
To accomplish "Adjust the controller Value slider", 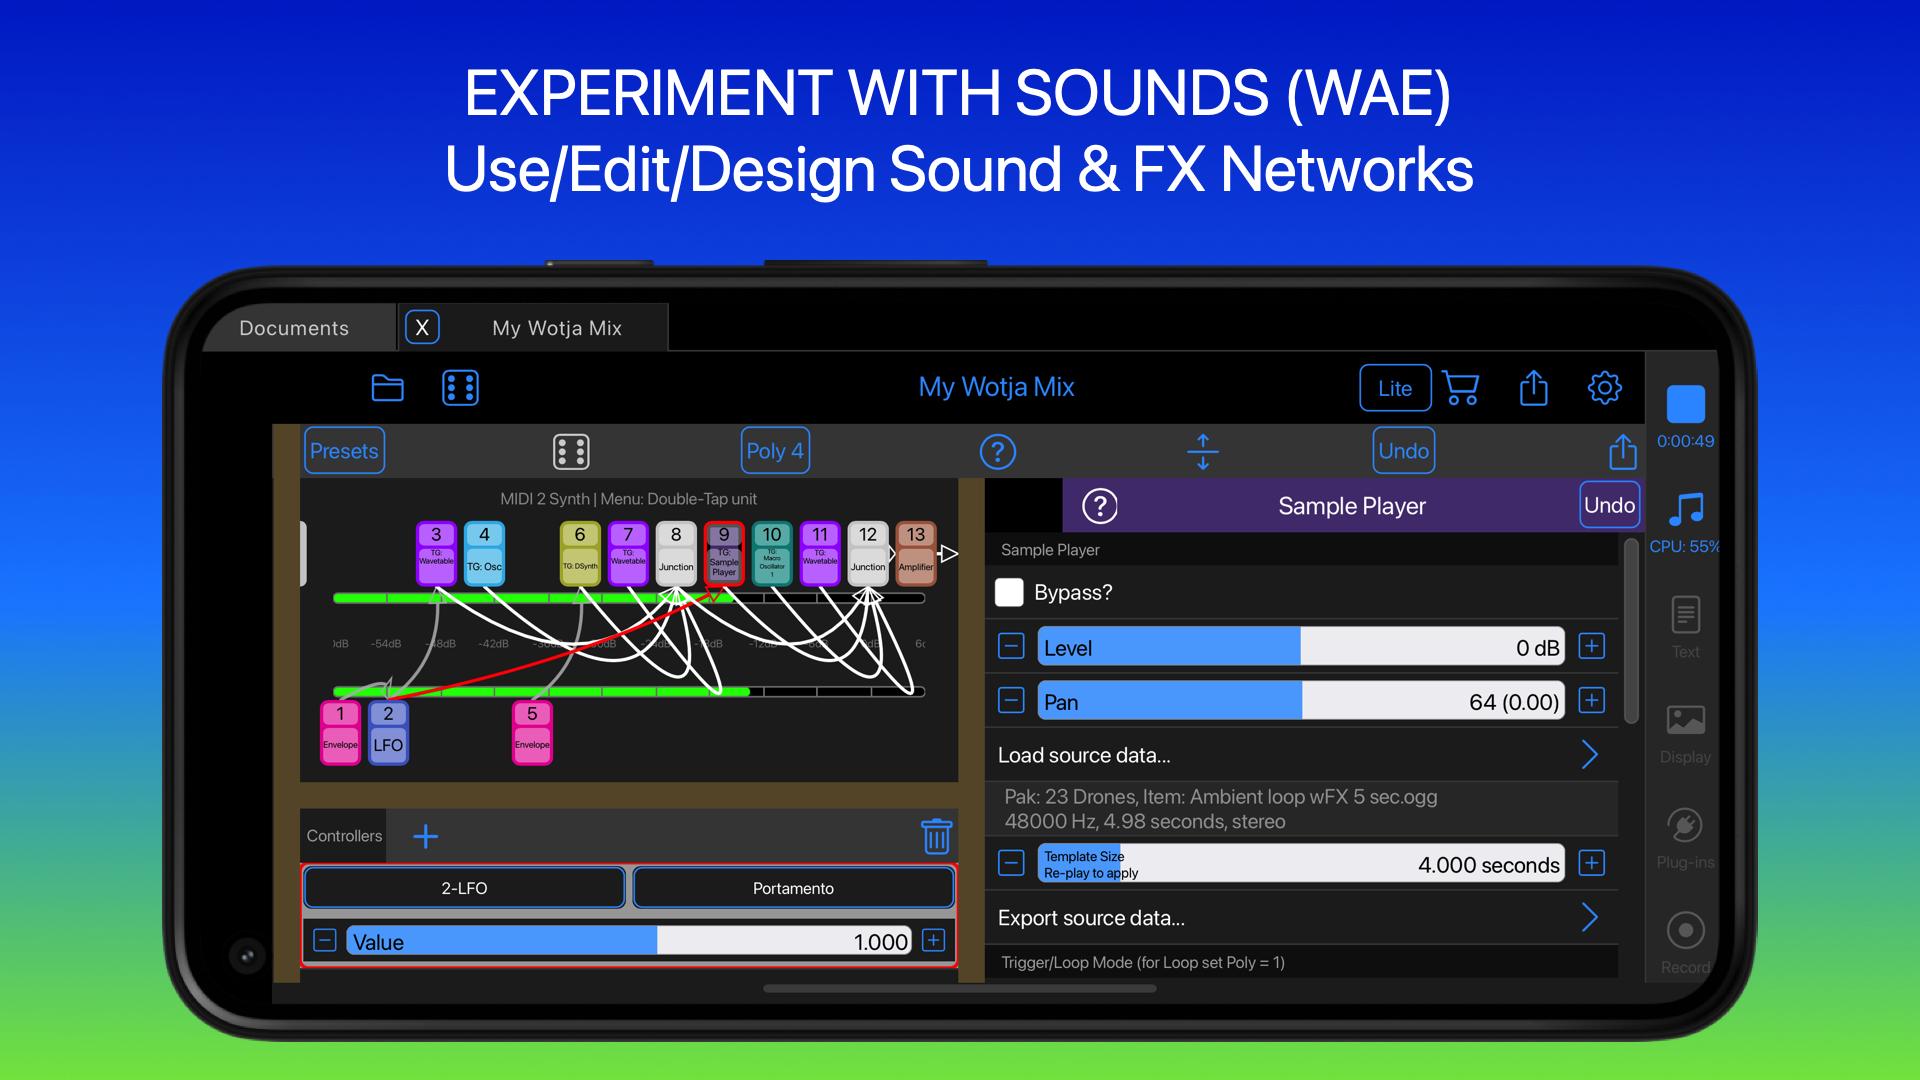I will pos(629,941).
